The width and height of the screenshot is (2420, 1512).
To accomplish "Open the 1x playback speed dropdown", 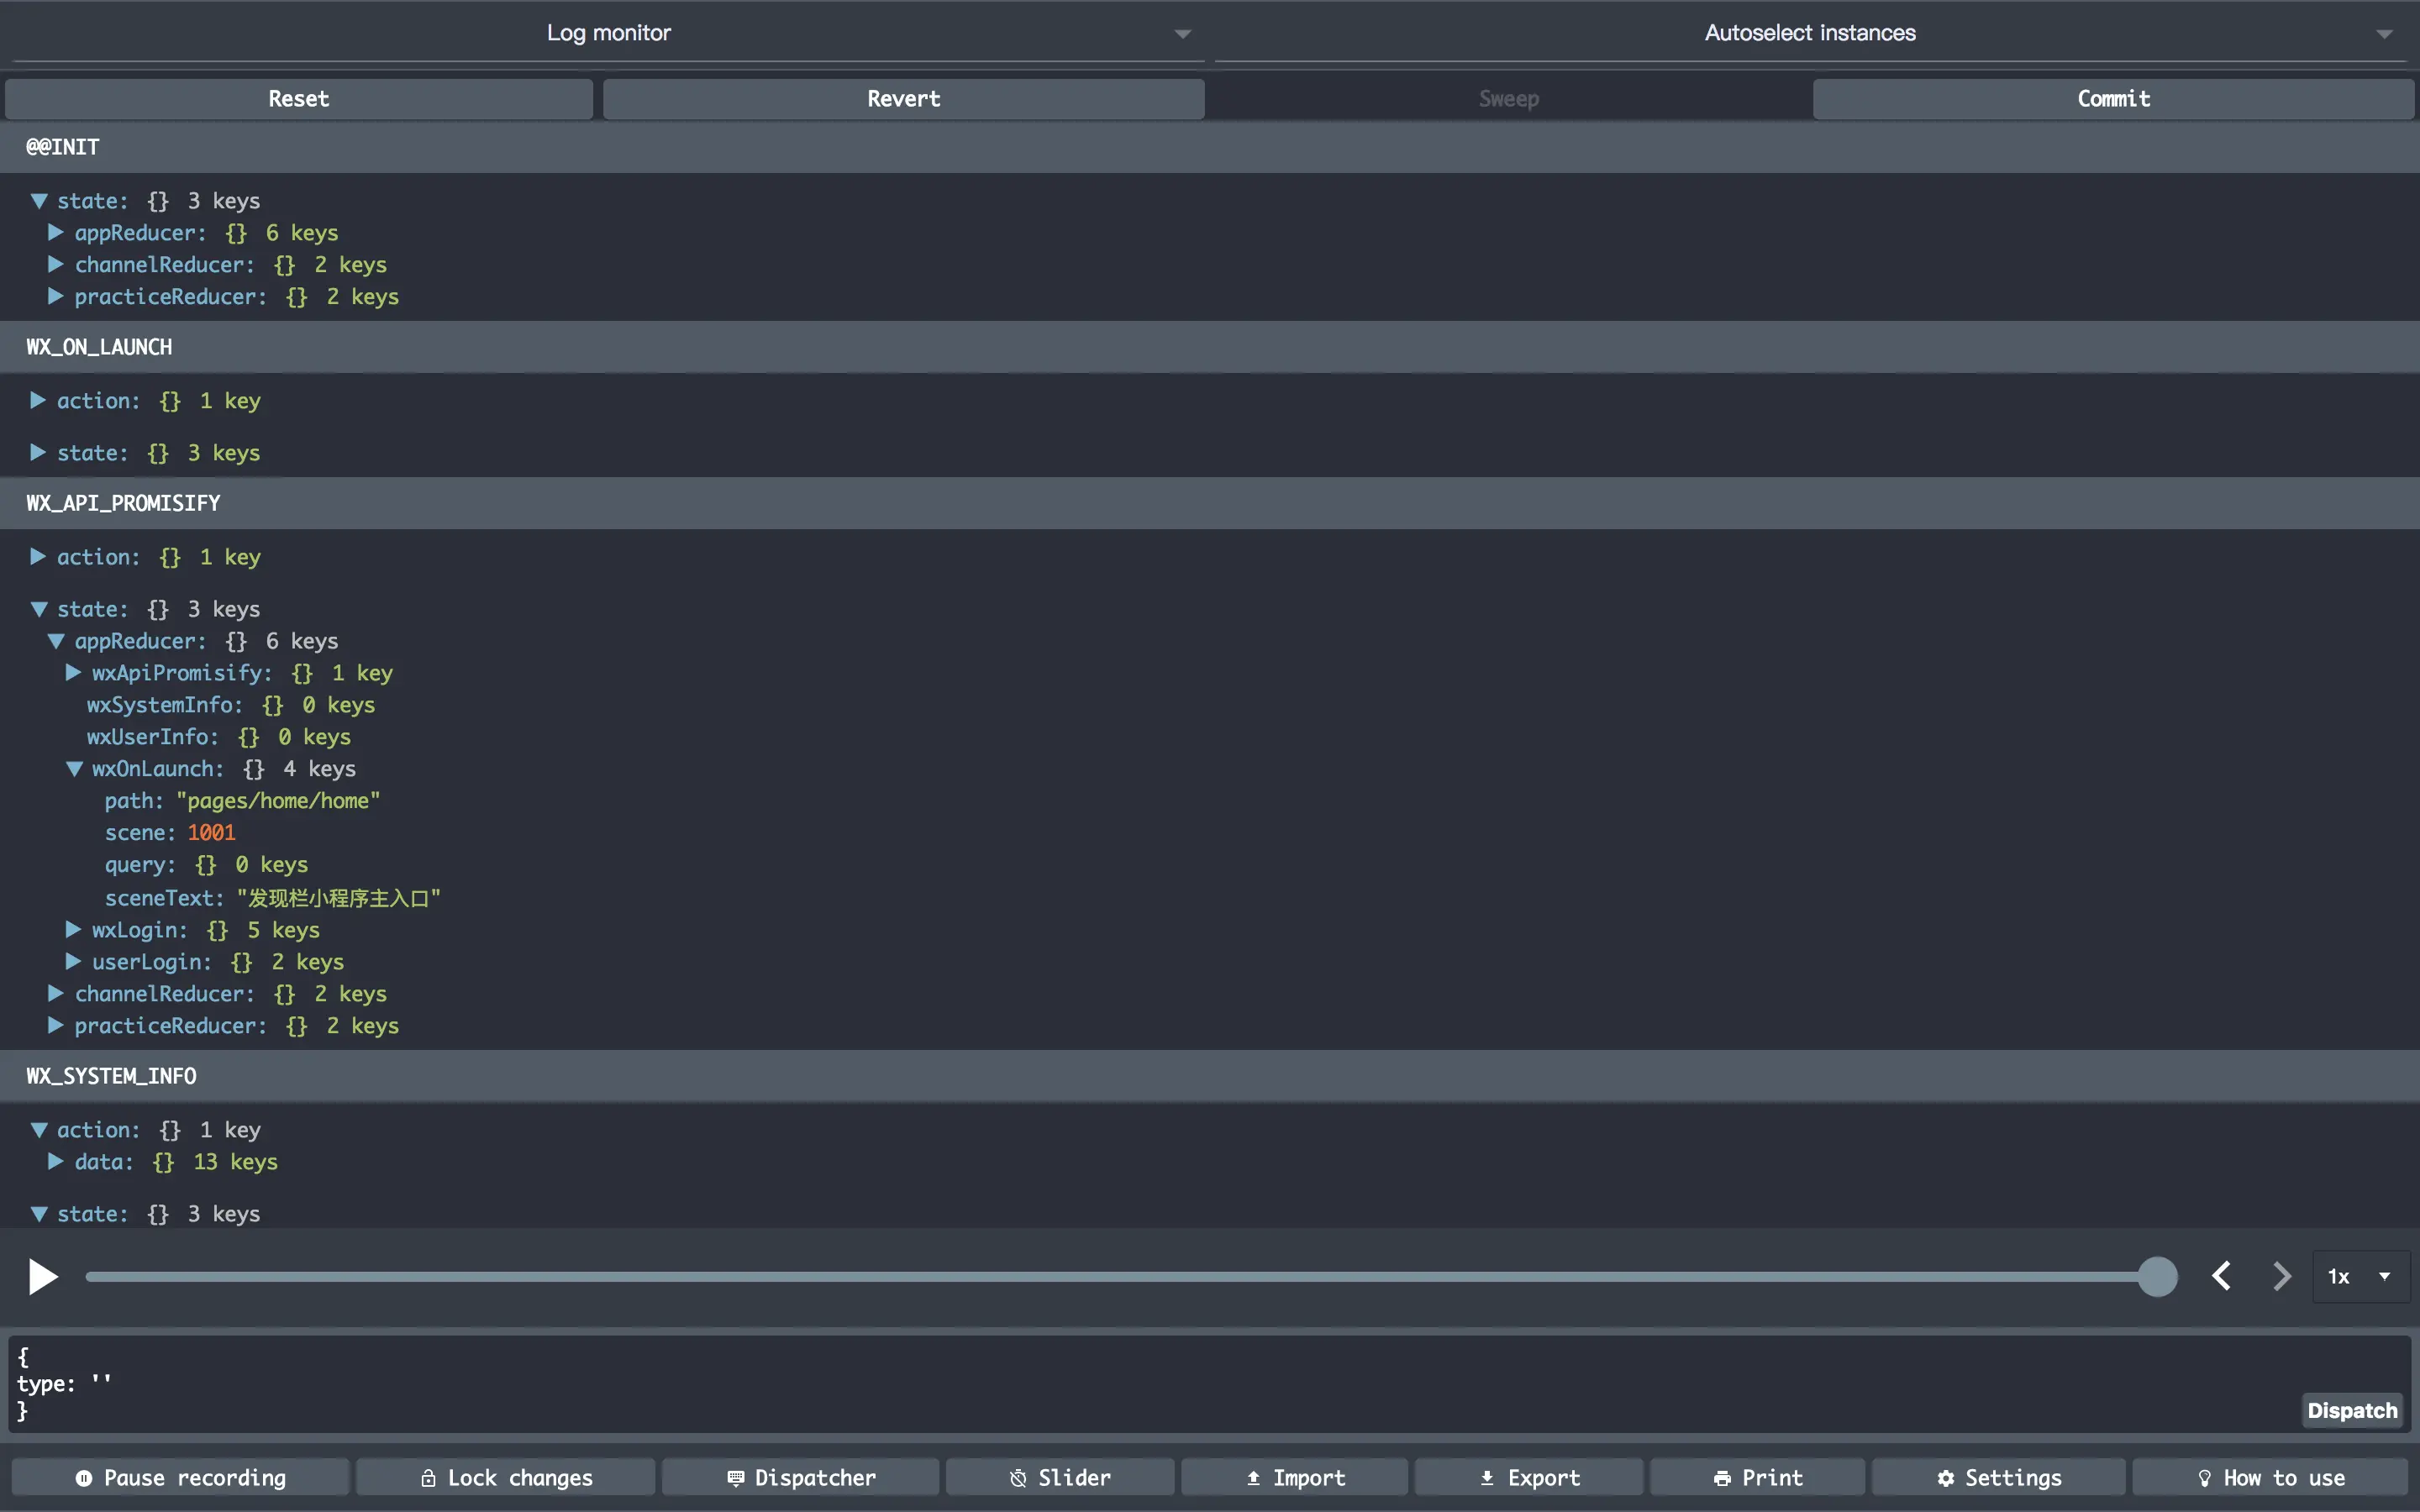I will [2360, 1276].
